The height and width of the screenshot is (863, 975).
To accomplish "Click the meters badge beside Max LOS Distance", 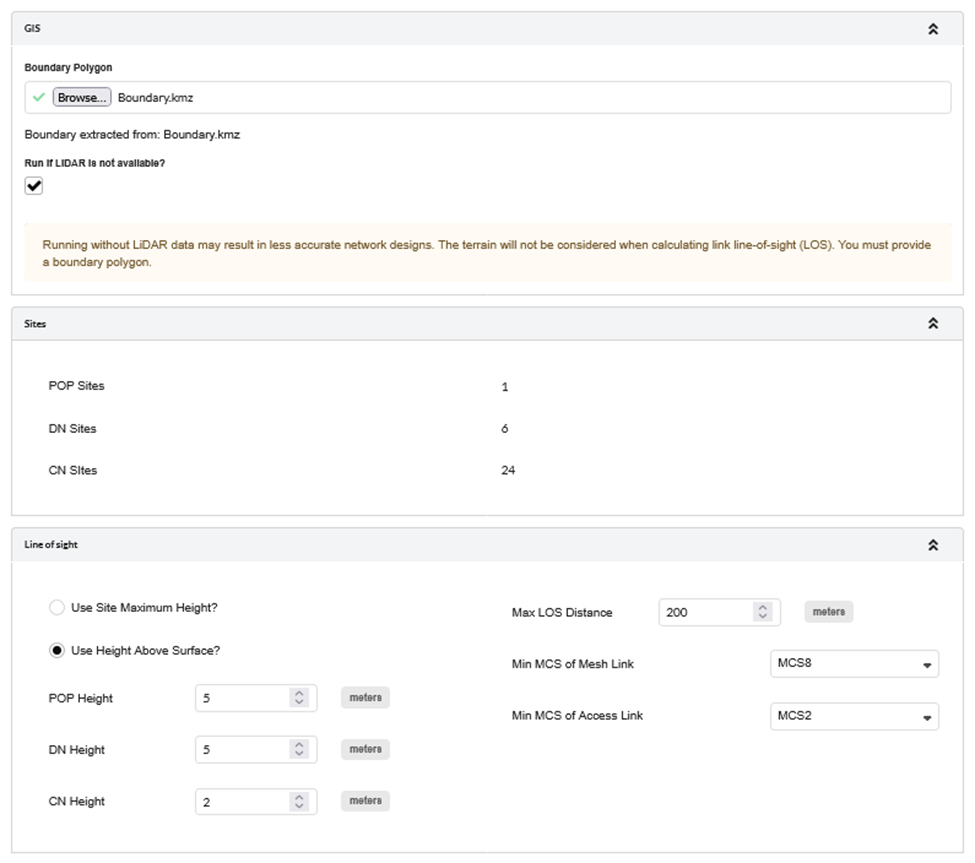I will pos(828,612).
